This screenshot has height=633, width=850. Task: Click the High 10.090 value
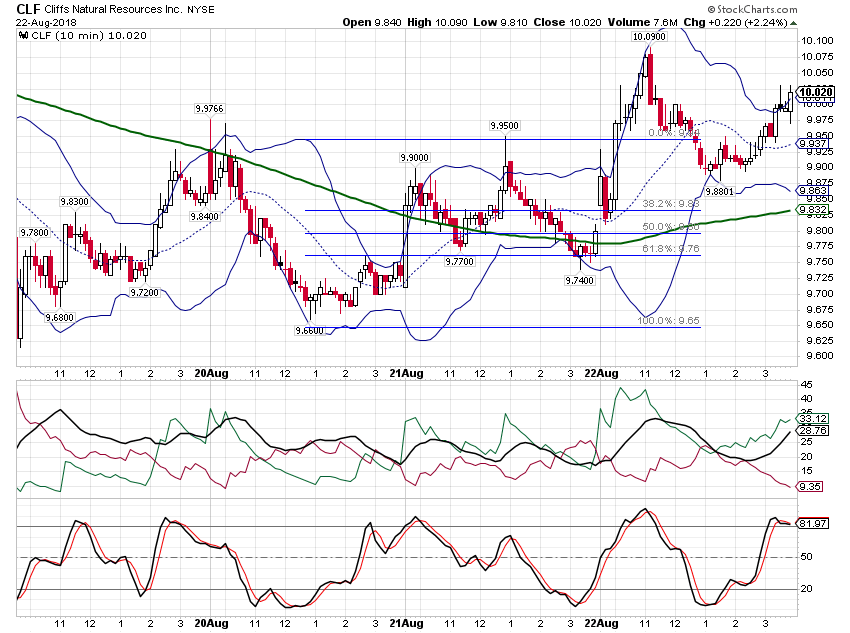(x=437, y=22)
